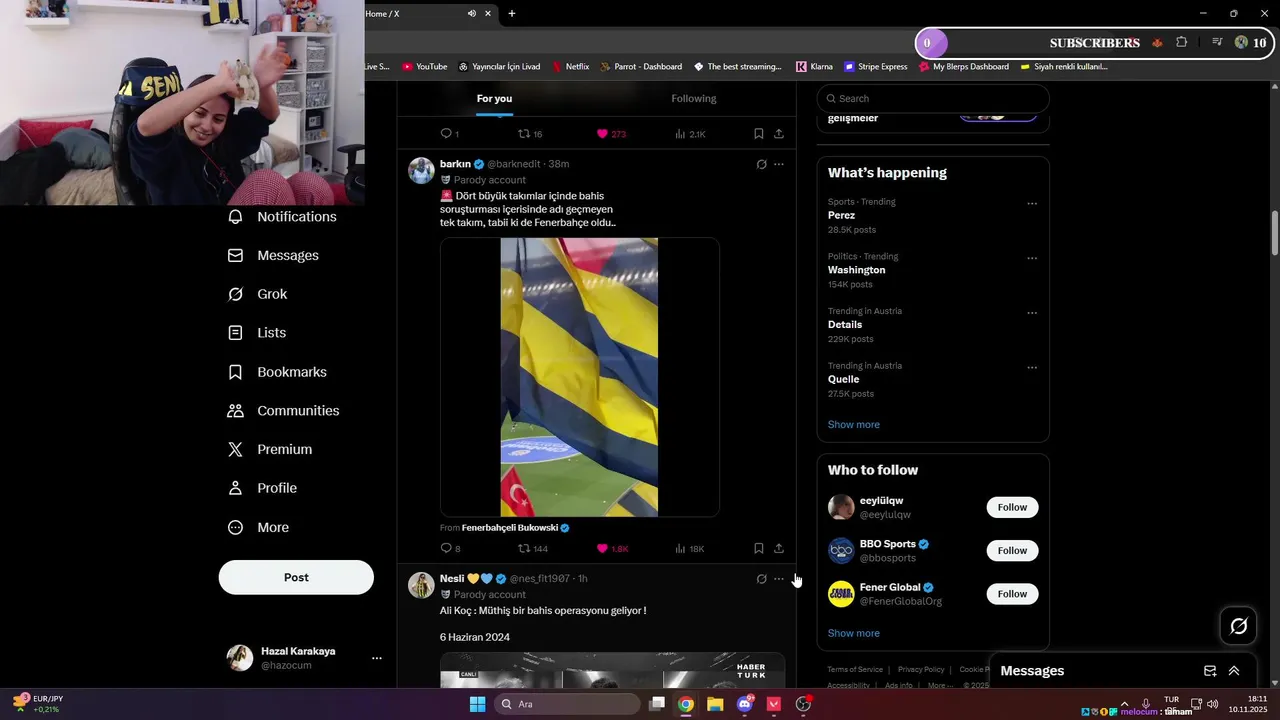This screenshot has height=720, width=1280.
Task: Open the floating Grok button
Action: [x=1238, y=626]
